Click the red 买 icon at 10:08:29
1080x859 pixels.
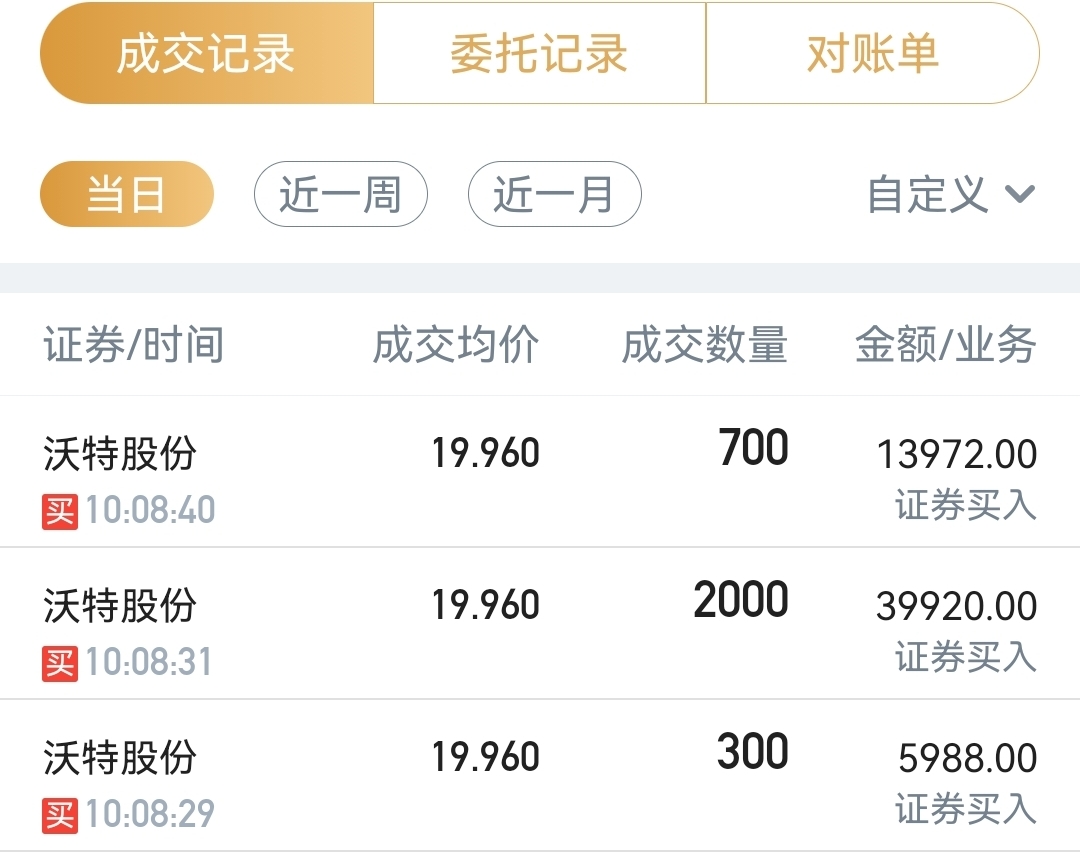[59, 815]
